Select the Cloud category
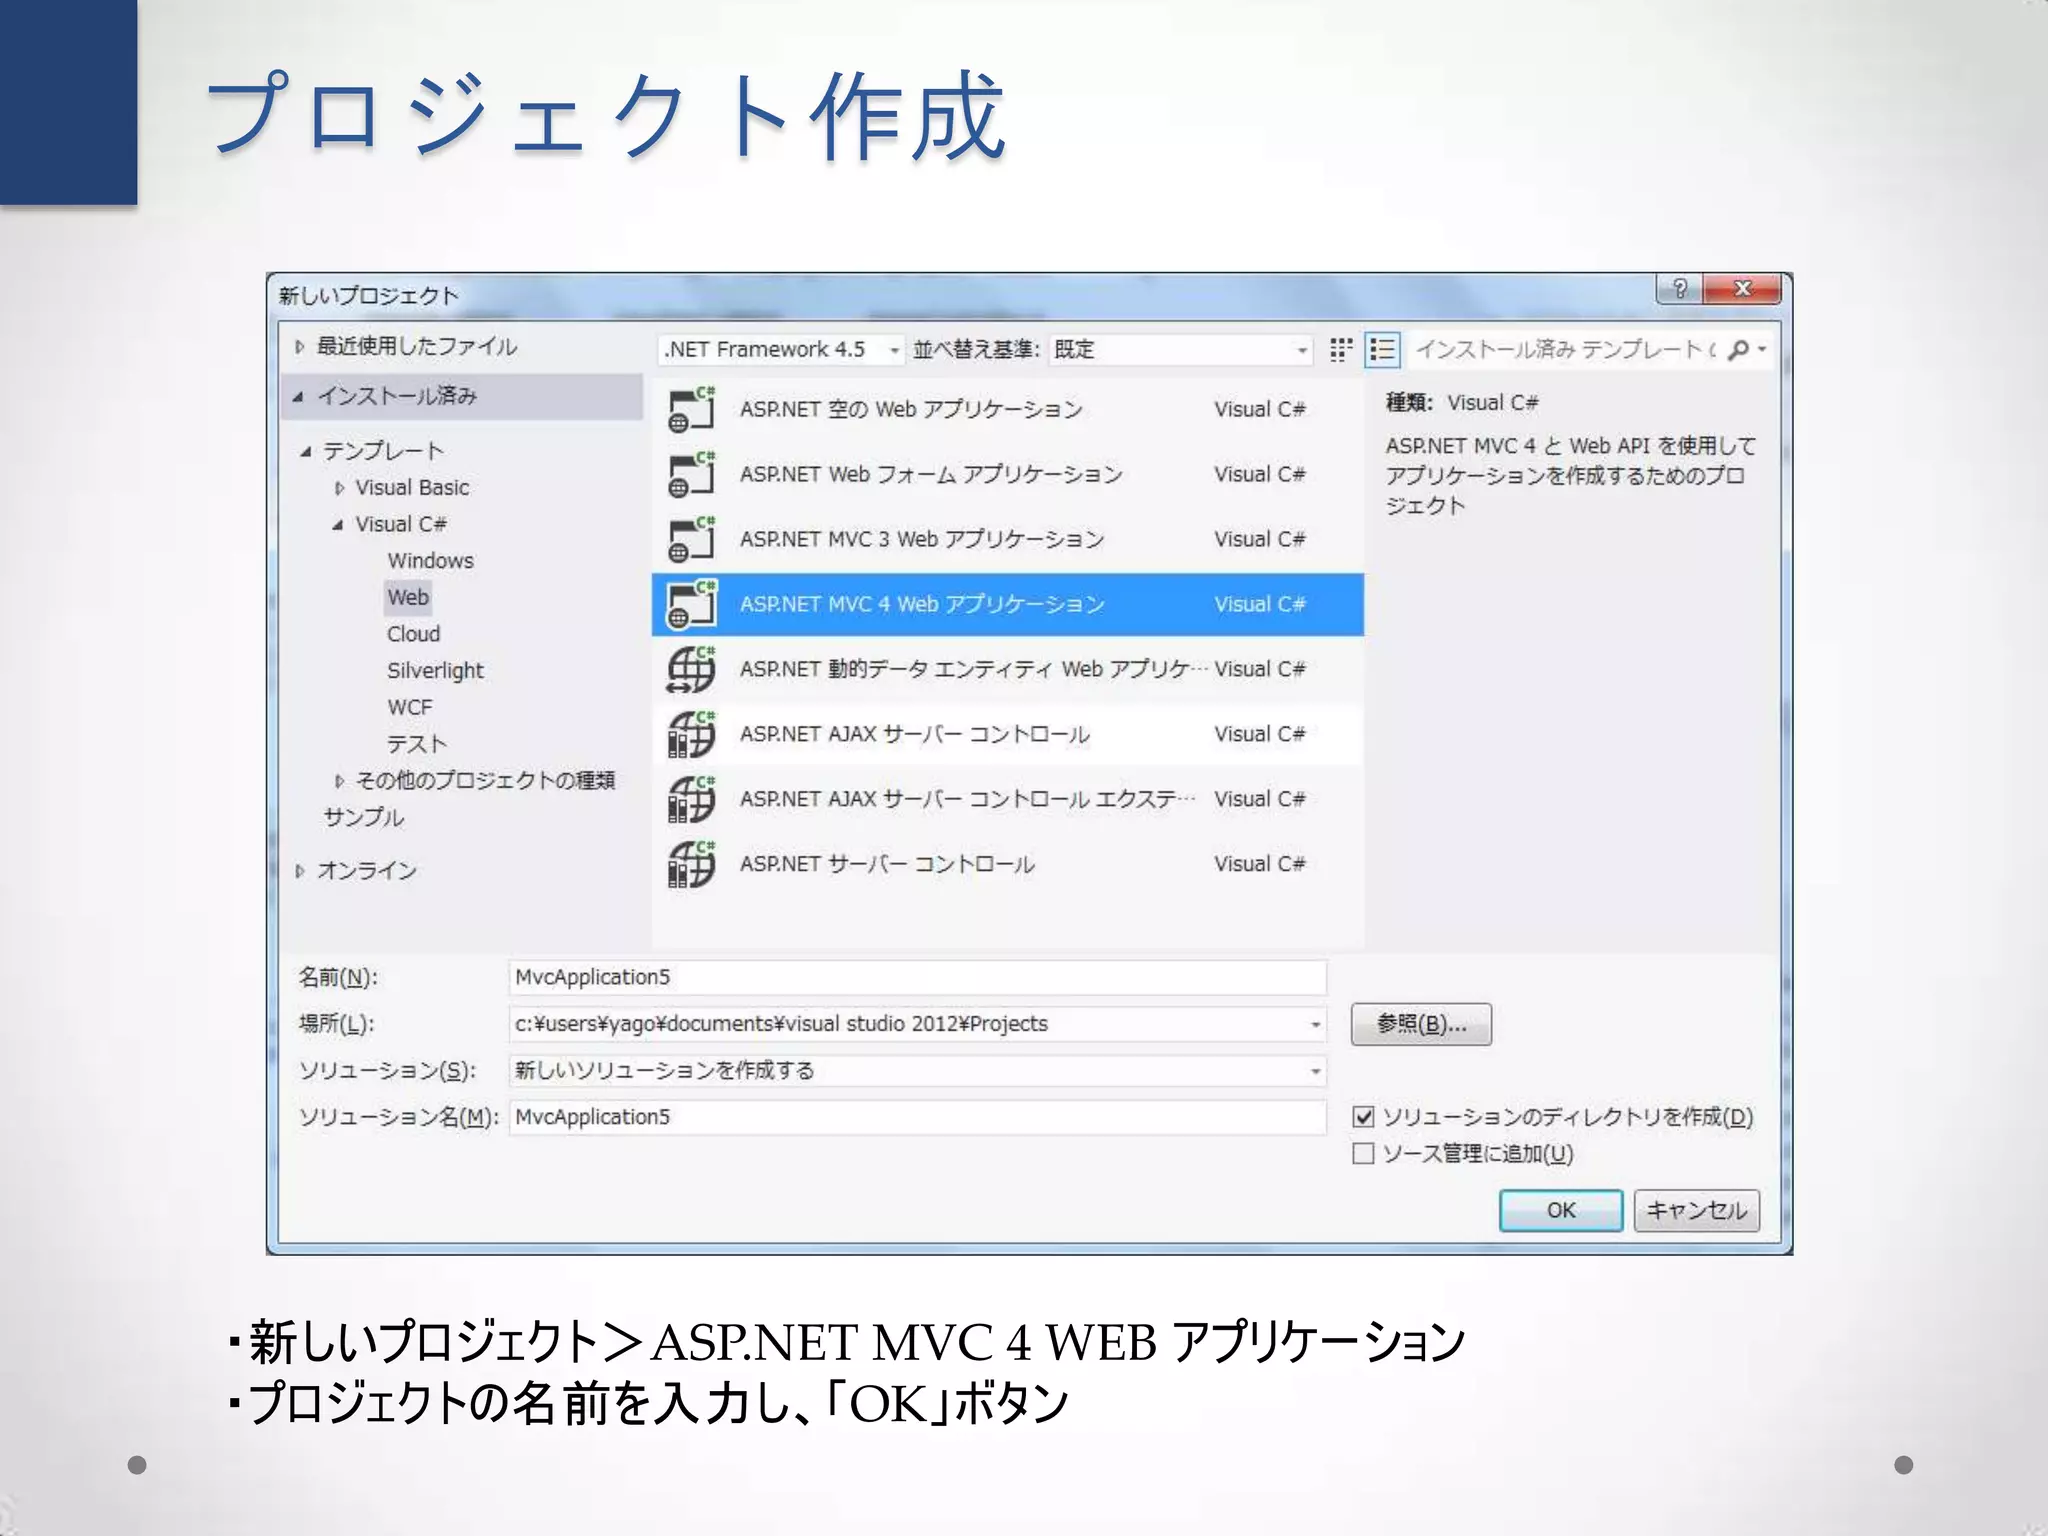The width and height of the screenshot is (2048, 1536). (x=413, y=634)
